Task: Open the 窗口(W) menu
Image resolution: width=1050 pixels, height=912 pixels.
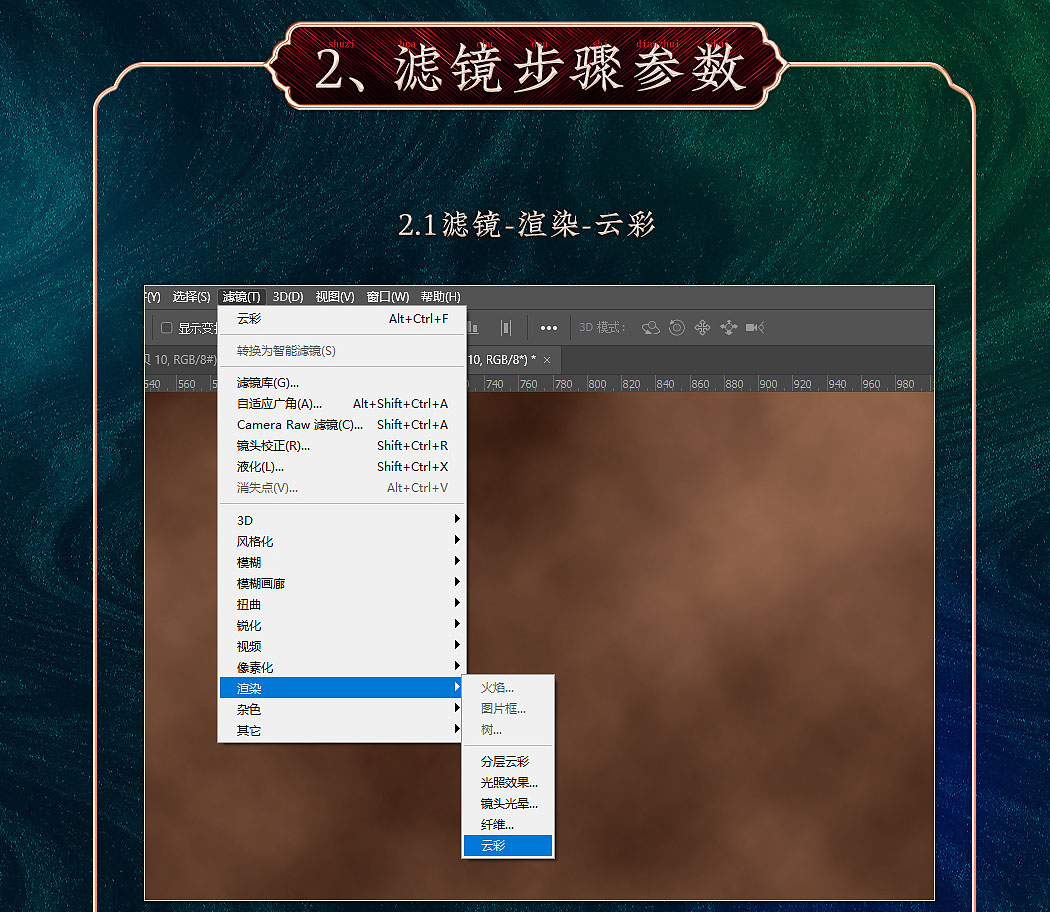Action: pos(388,297)
